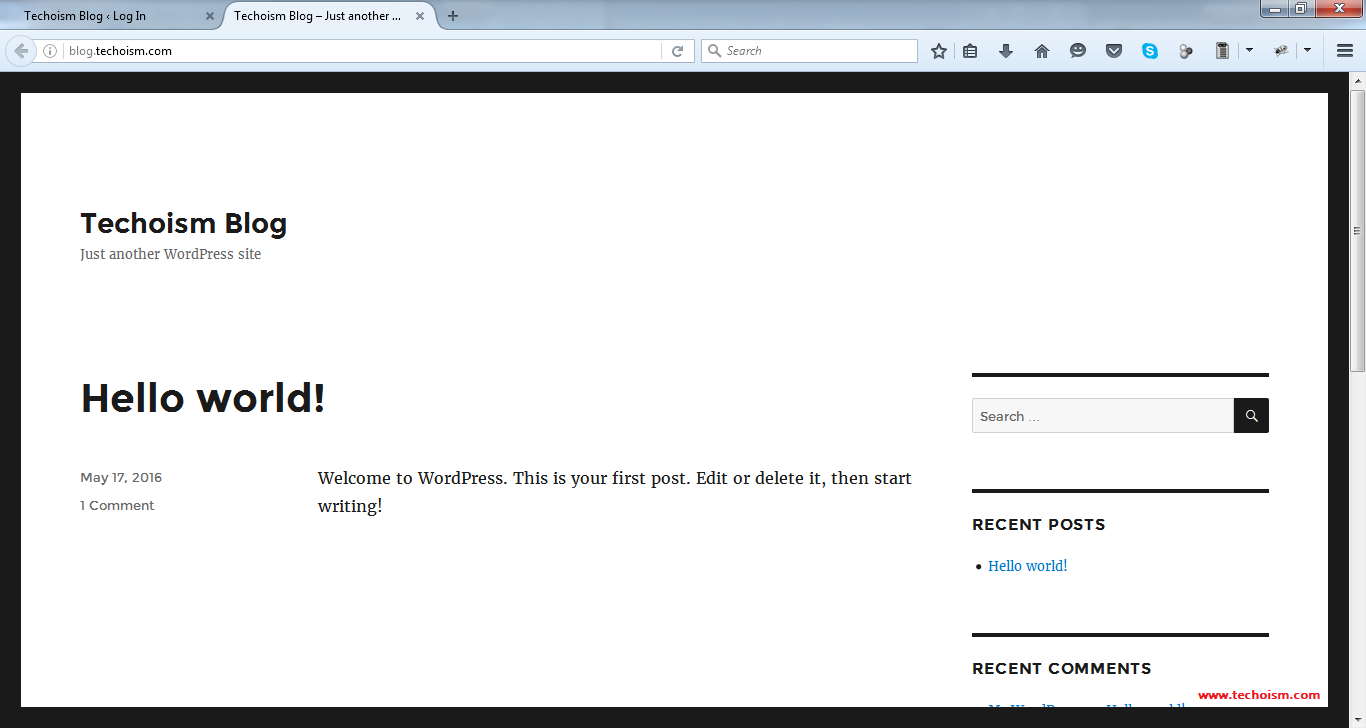Open a new tab with the plus button

[453, 16]
